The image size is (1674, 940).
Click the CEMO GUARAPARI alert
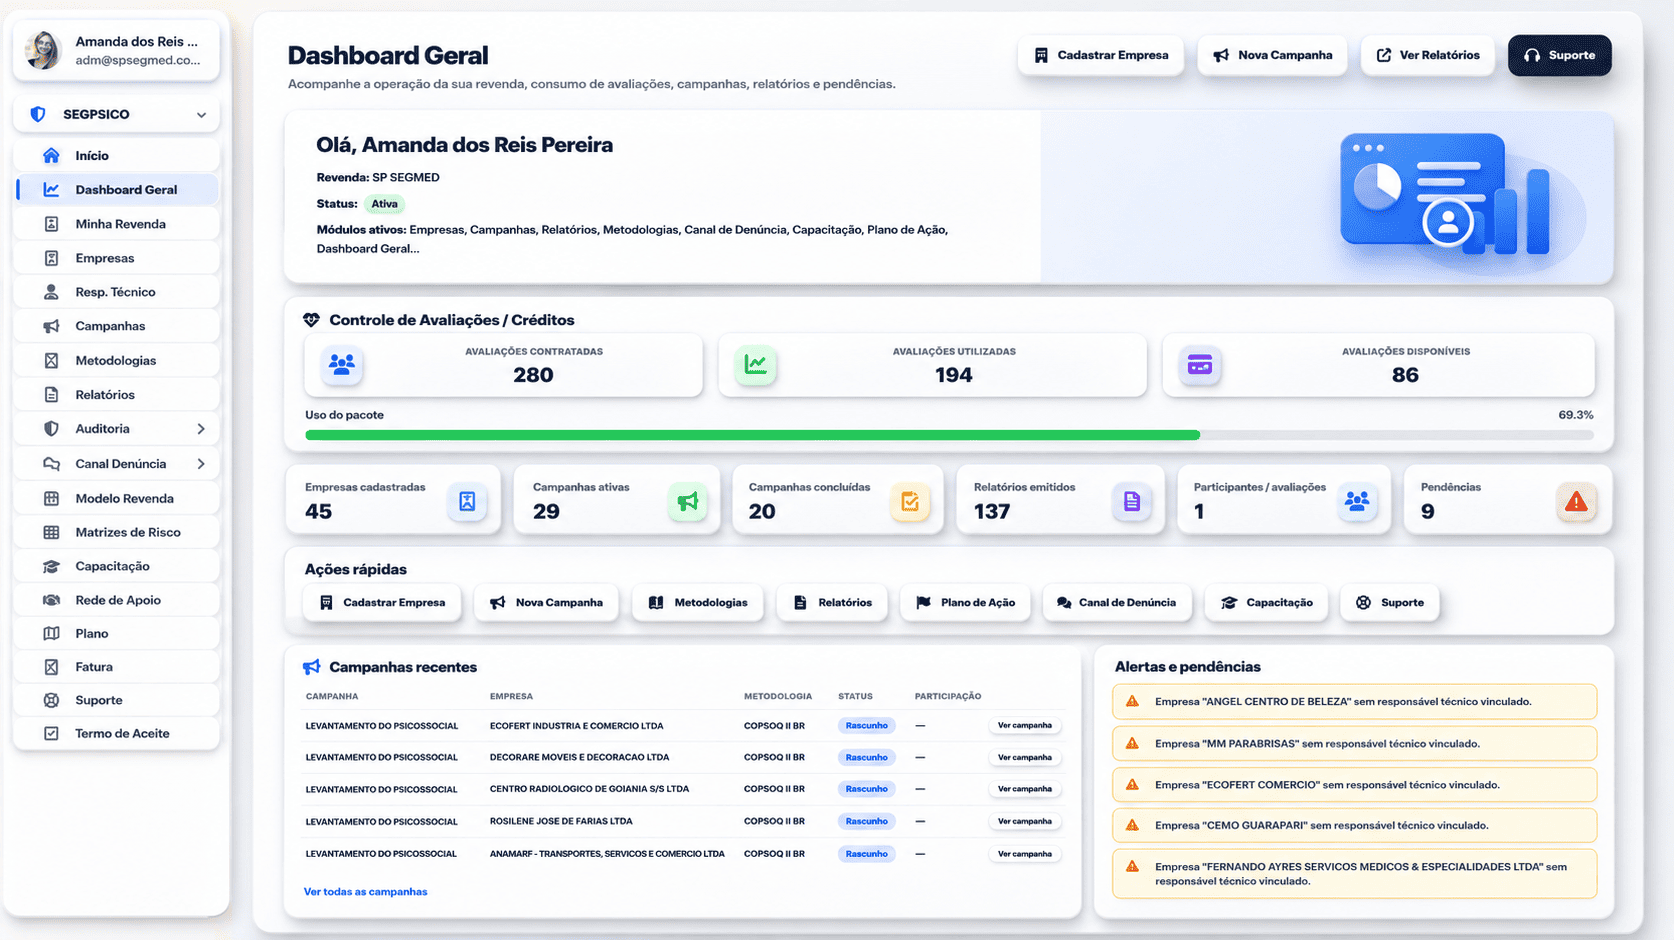coord(1354,826)
